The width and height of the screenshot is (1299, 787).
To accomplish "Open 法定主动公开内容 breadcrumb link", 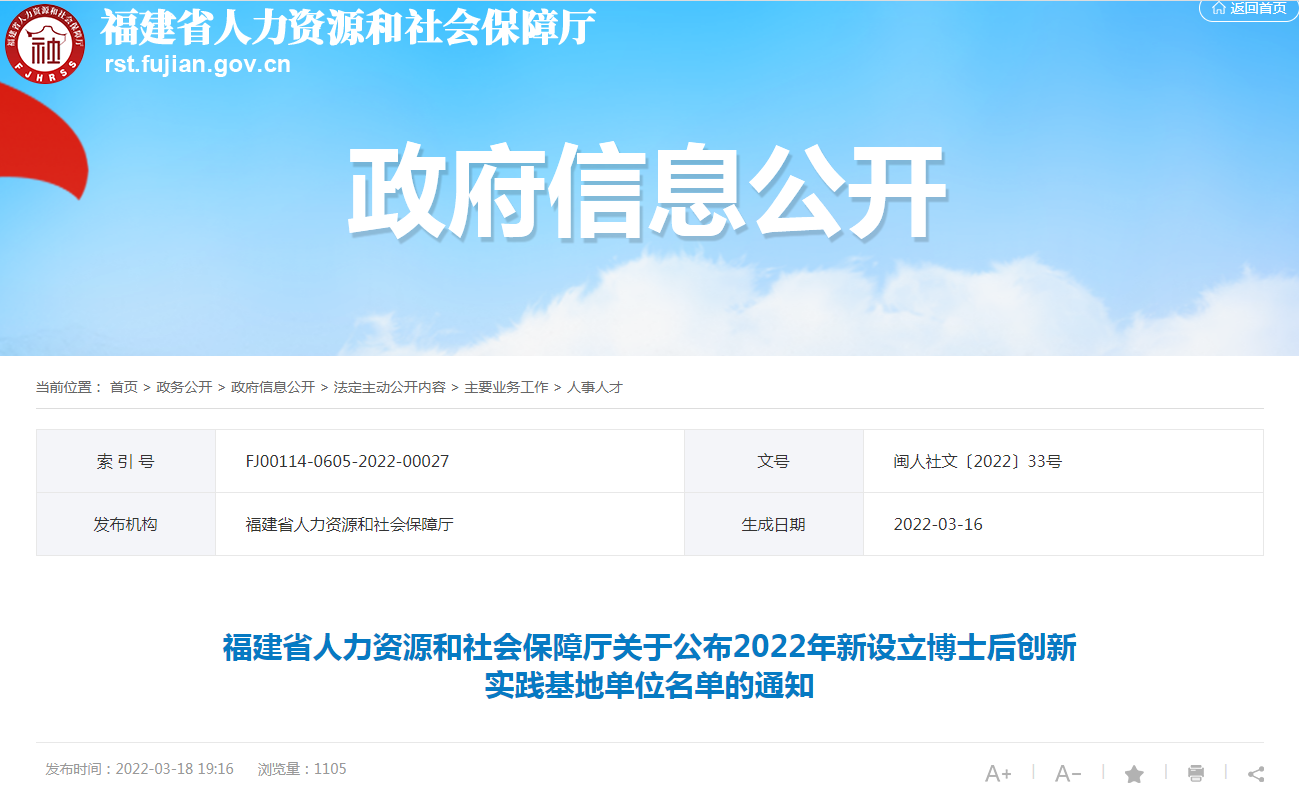I will (x=389, y=387).
